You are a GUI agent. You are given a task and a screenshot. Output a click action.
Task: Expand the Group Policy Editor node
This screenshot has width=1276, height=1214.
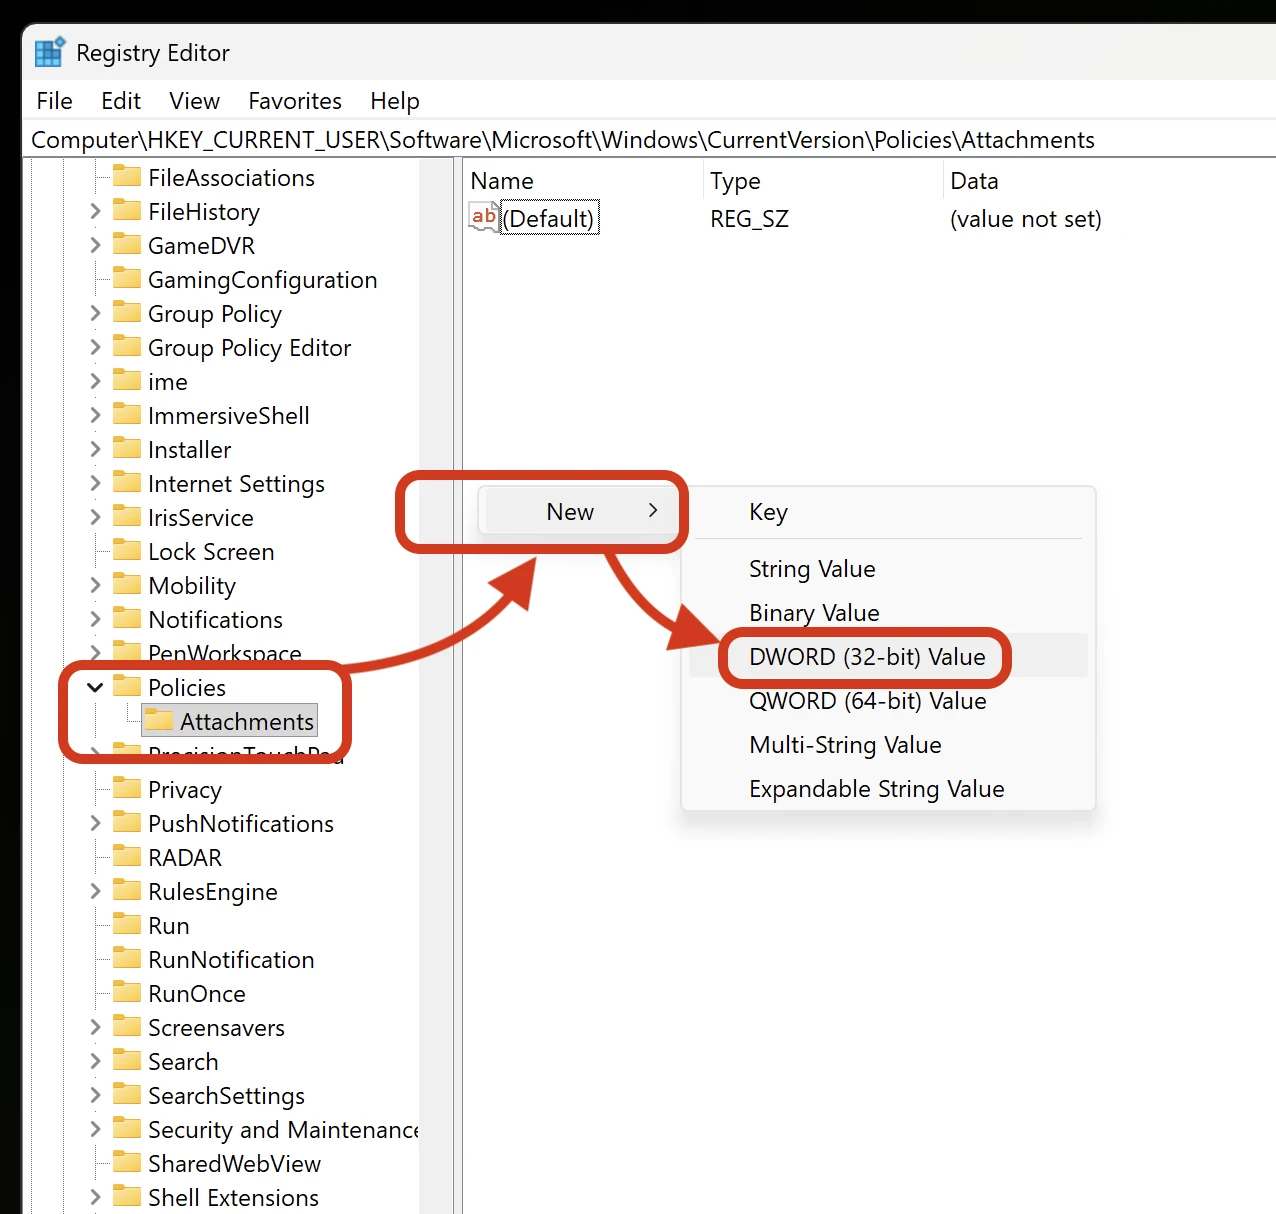click(95, 347)
